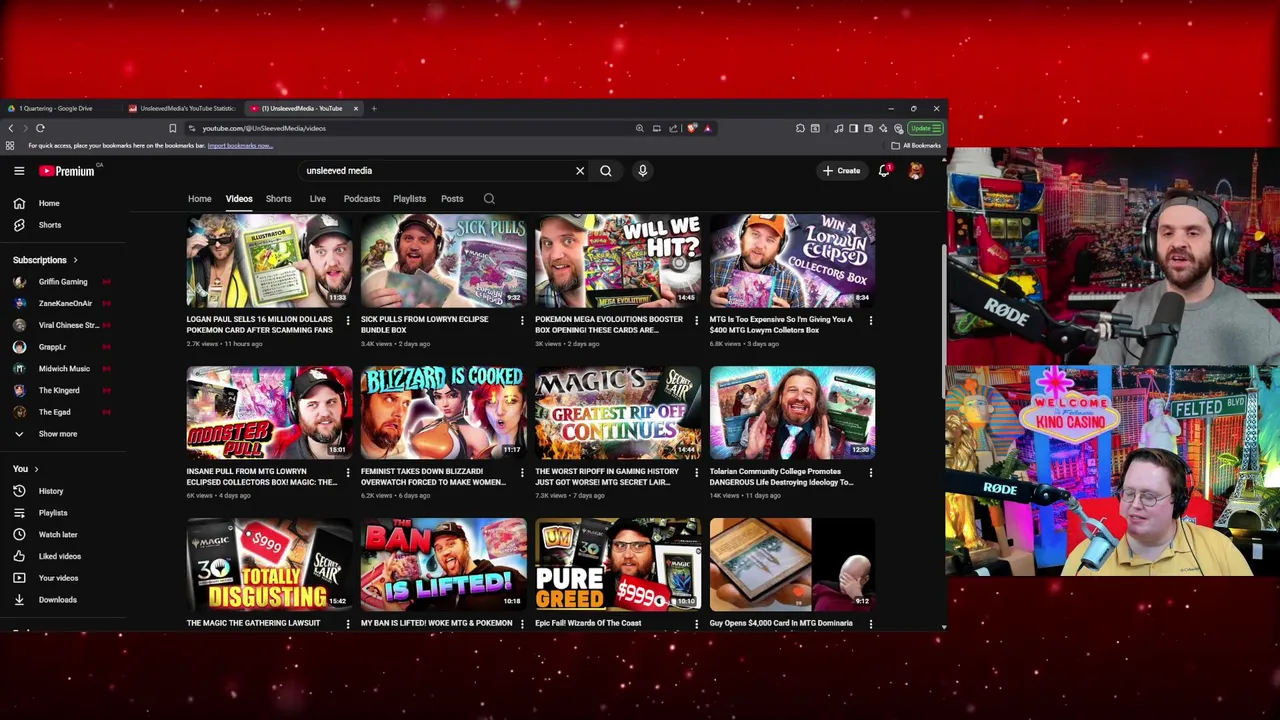Expand the Subscriptions section chevron
The width and height of the screenshot is (1280, 720).
pyautogui.click(x=75, y=260)
